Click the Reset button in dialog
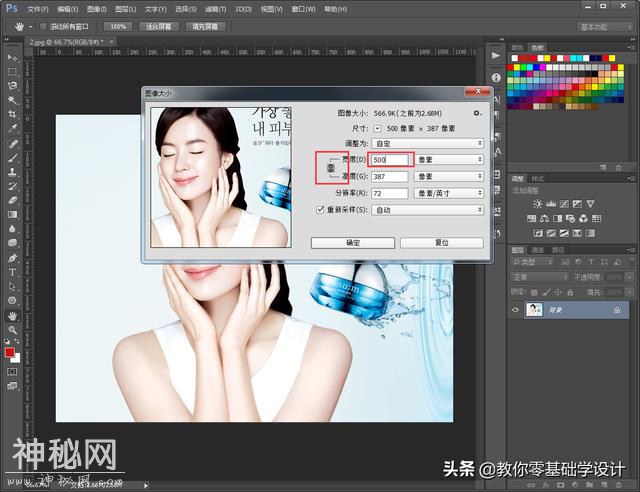Viewport: 640px width, 492px height. point(442,243)
